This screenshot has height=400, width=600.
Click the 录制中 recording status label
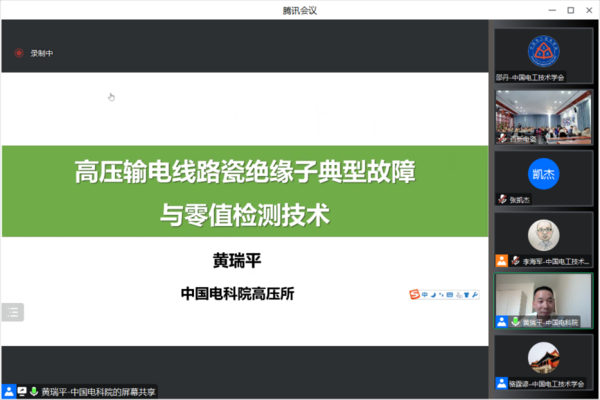coord(41,53)
